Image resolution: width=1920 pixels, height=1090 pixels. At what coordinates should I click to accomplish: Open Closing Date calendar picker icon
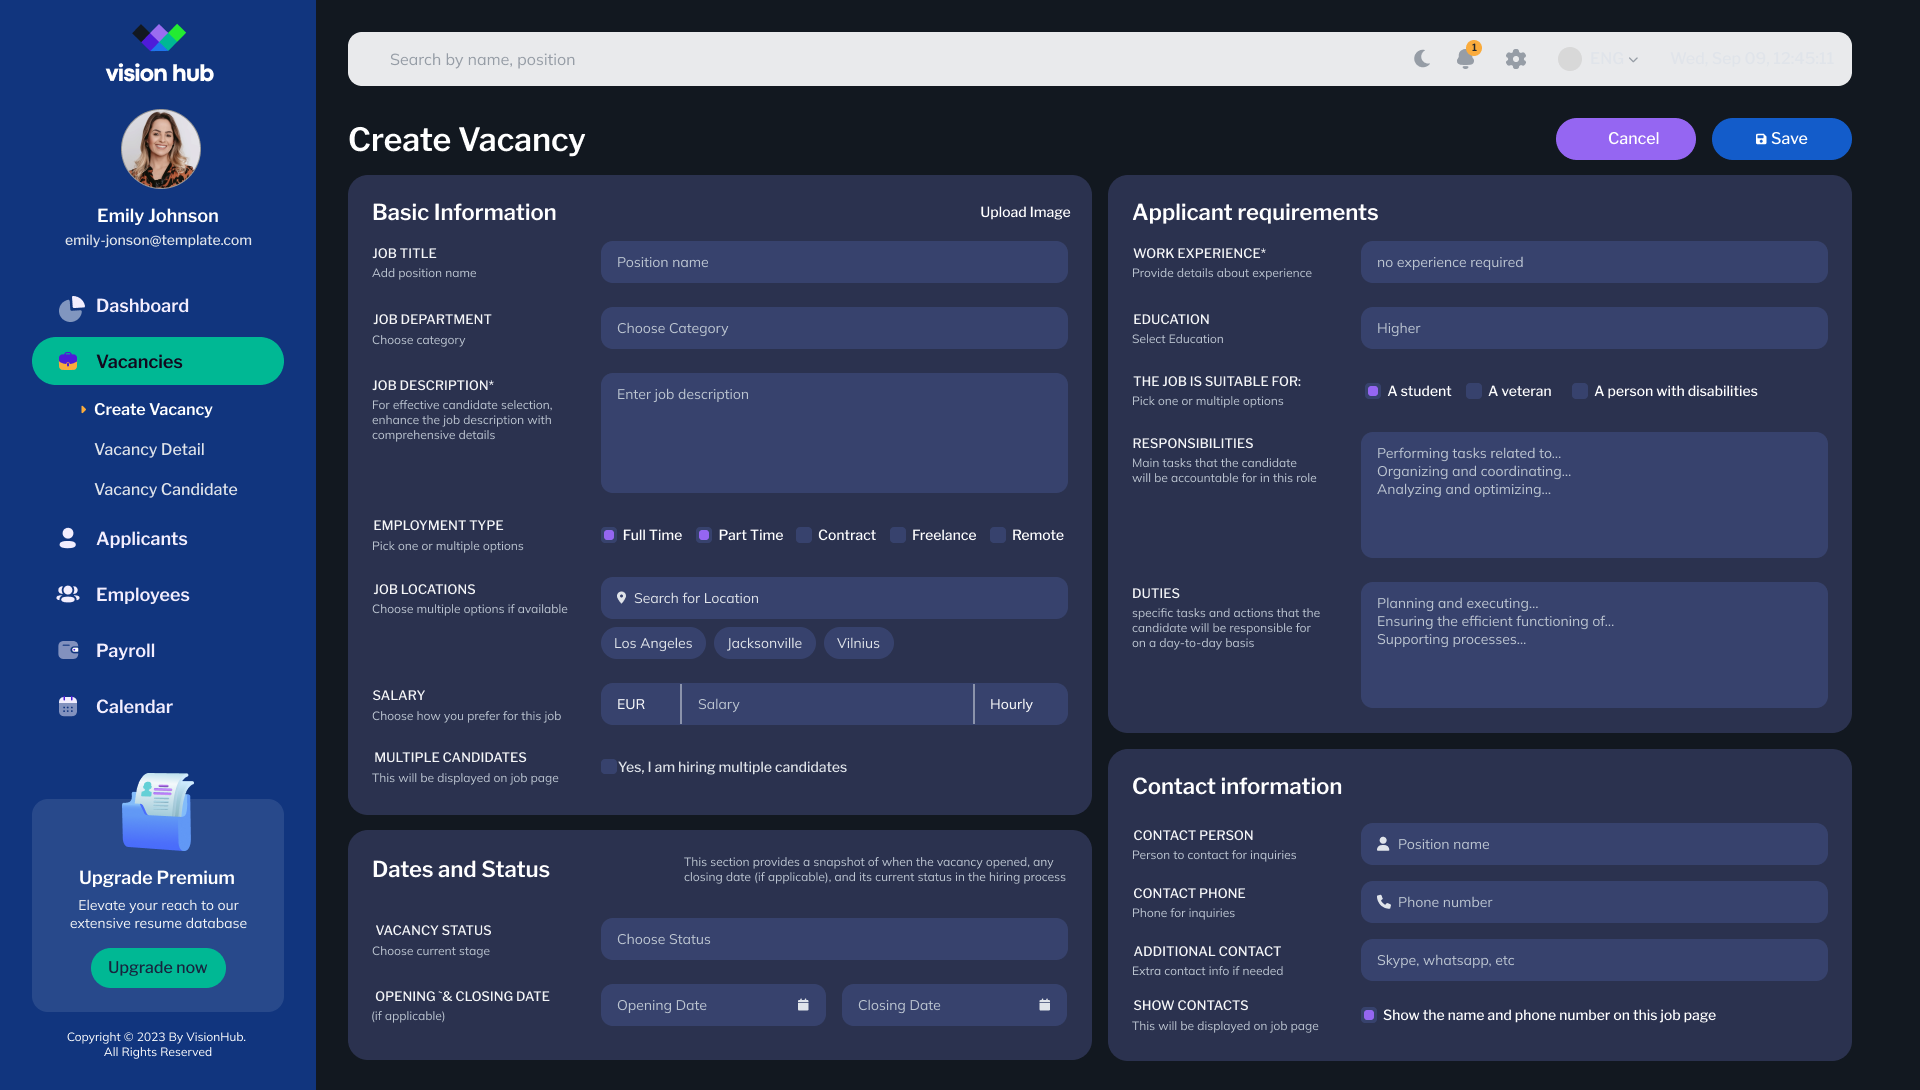tap(1045, 1005)
